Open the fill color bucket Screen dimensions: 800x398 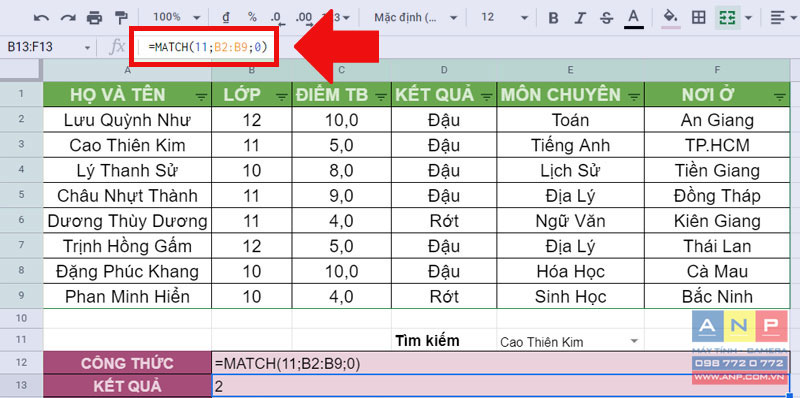click(671, 18)
